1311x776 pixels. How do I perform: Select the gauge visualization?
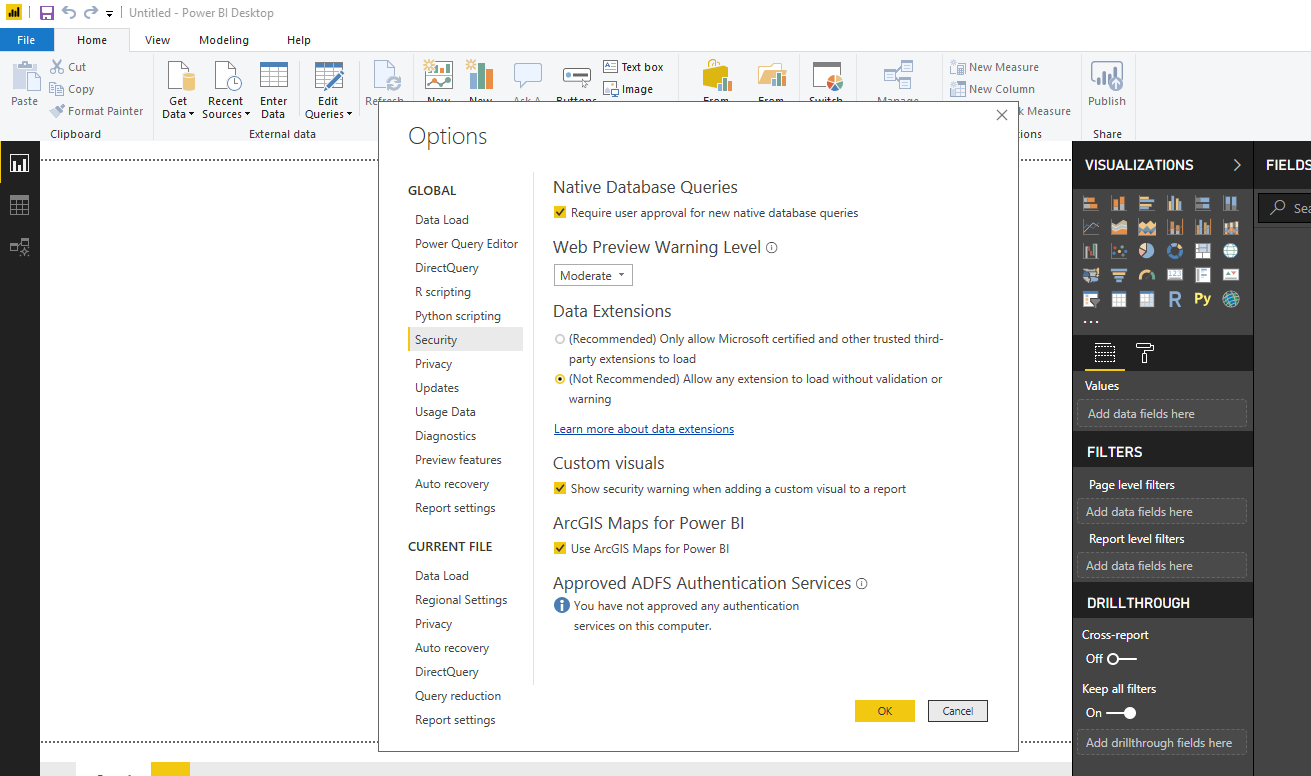[x=1147, y=275]
